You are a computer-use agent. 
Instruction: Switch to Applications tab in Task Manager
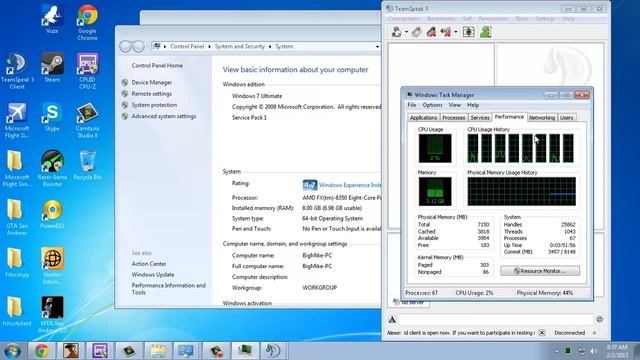[x=423, y=118]
